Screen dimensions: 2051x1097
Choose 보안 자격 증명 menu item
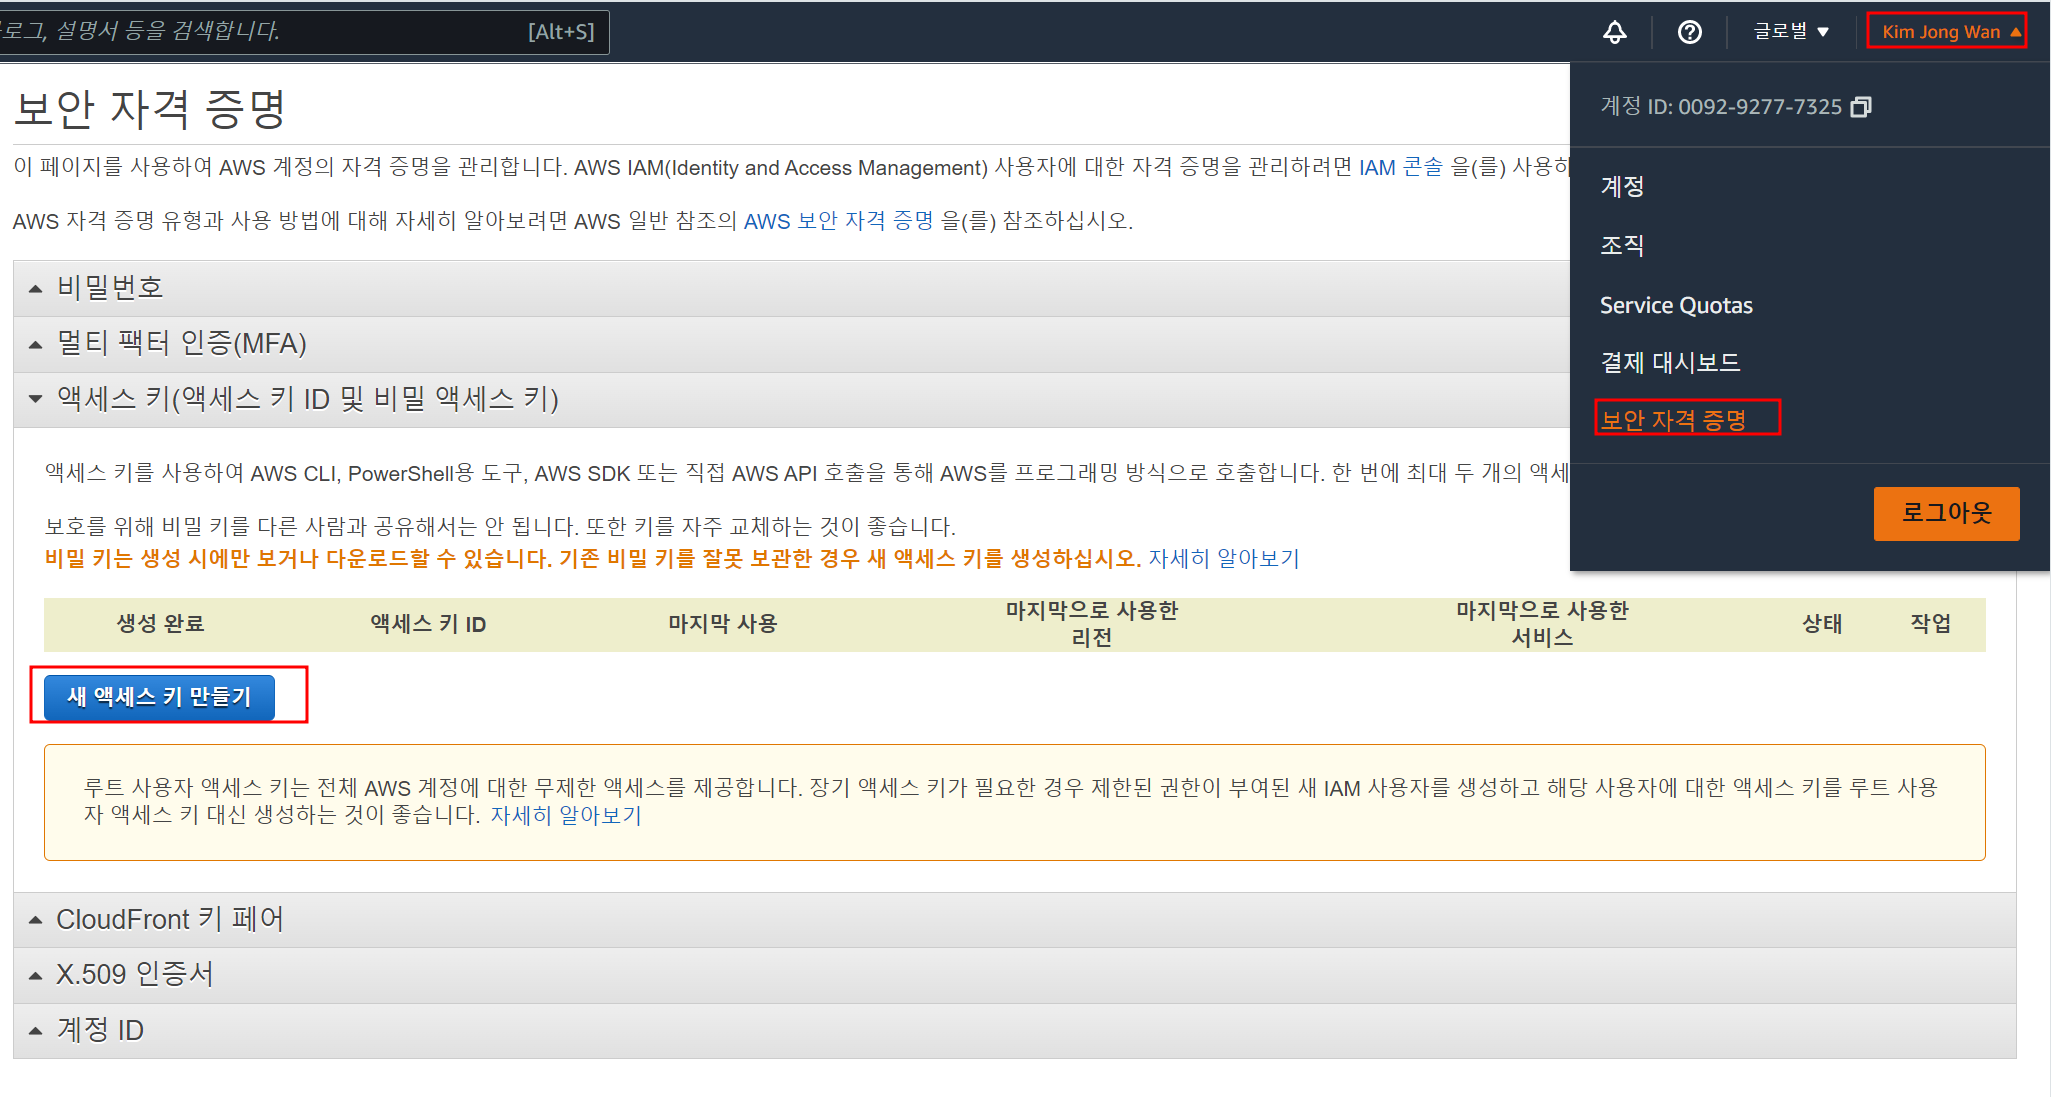[1674, 420]
